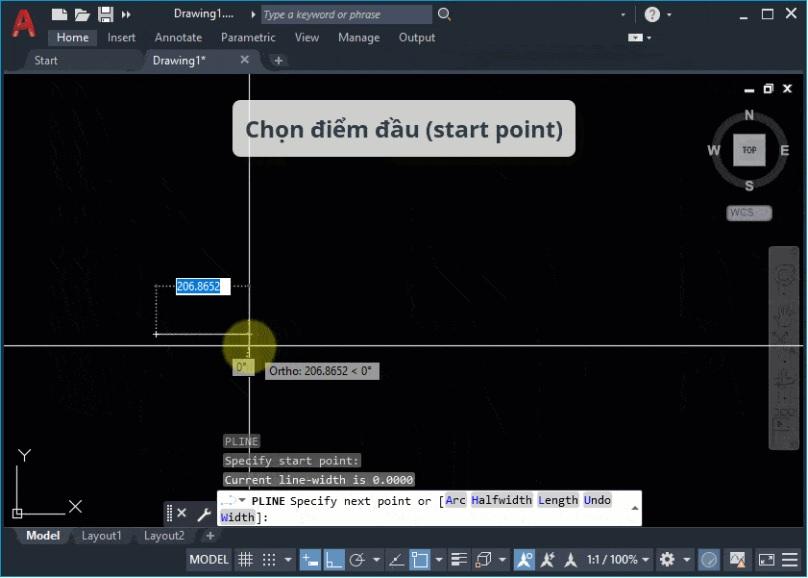Toggle lineweight display icon
Screen dimensions: 808x578
tap(459, 560)
